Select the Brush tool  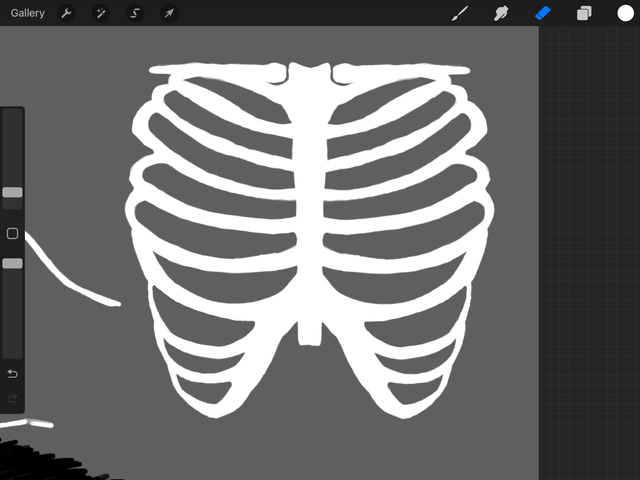coord(460,13)
